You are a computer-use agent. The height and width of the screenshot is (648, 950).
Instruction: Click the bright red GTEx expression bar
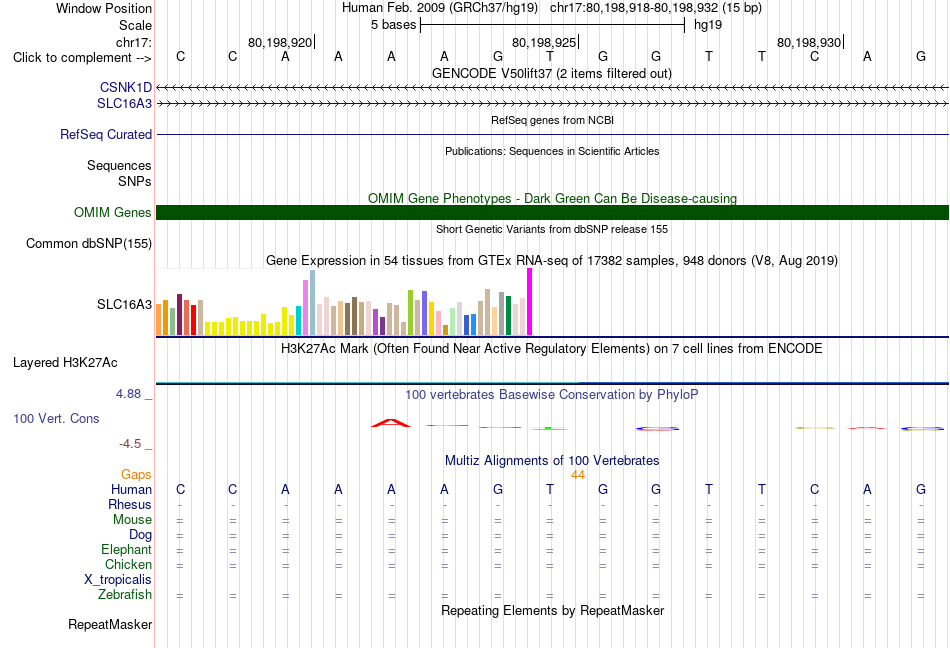193,320
